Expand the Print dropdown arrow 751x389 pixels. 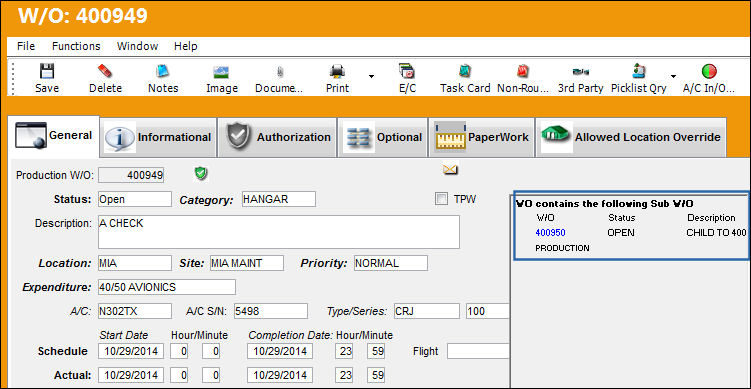(371, 76)
